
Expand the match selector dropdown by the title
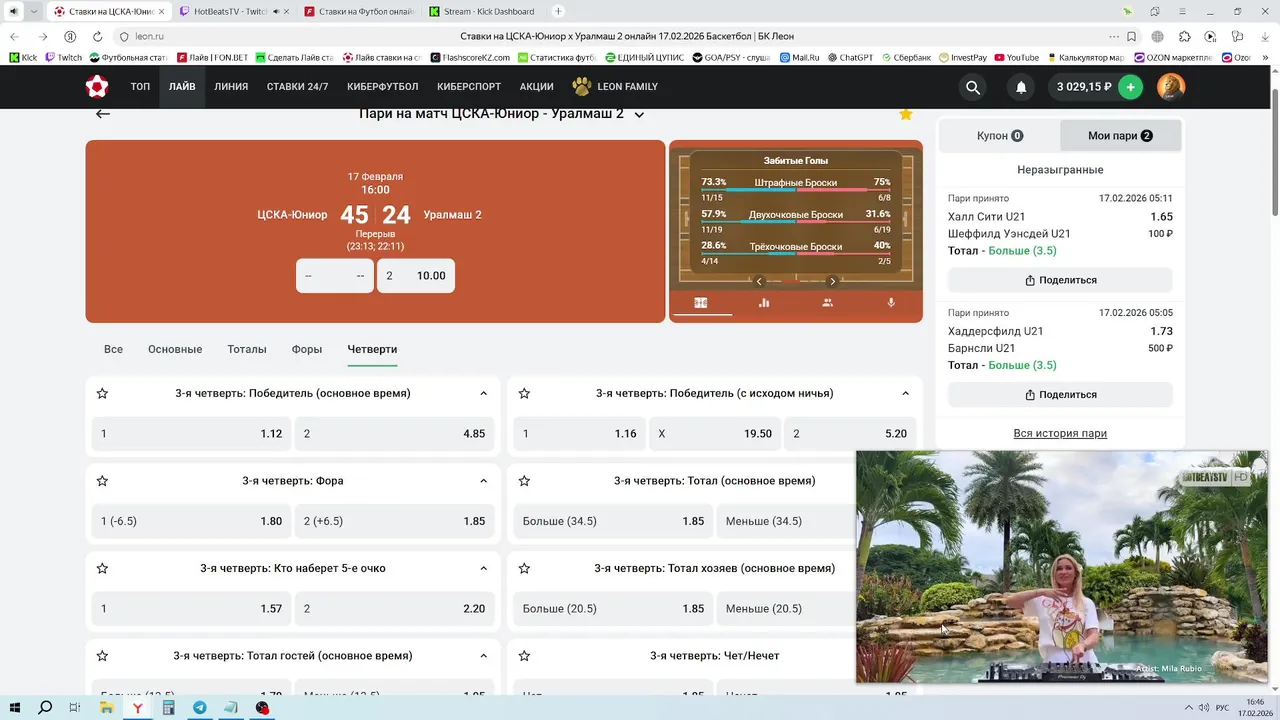639,115
